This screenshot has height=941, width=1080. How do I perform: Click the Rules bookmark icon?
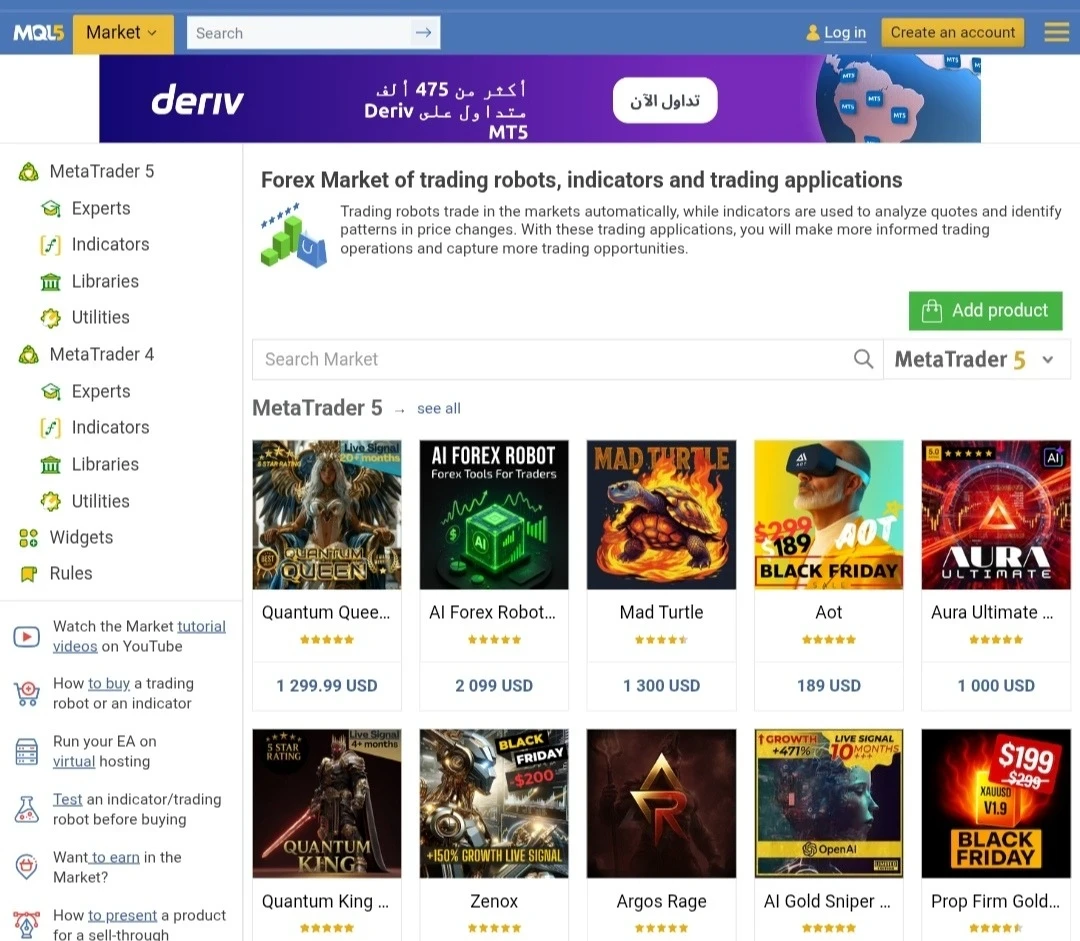pos(29,573)
